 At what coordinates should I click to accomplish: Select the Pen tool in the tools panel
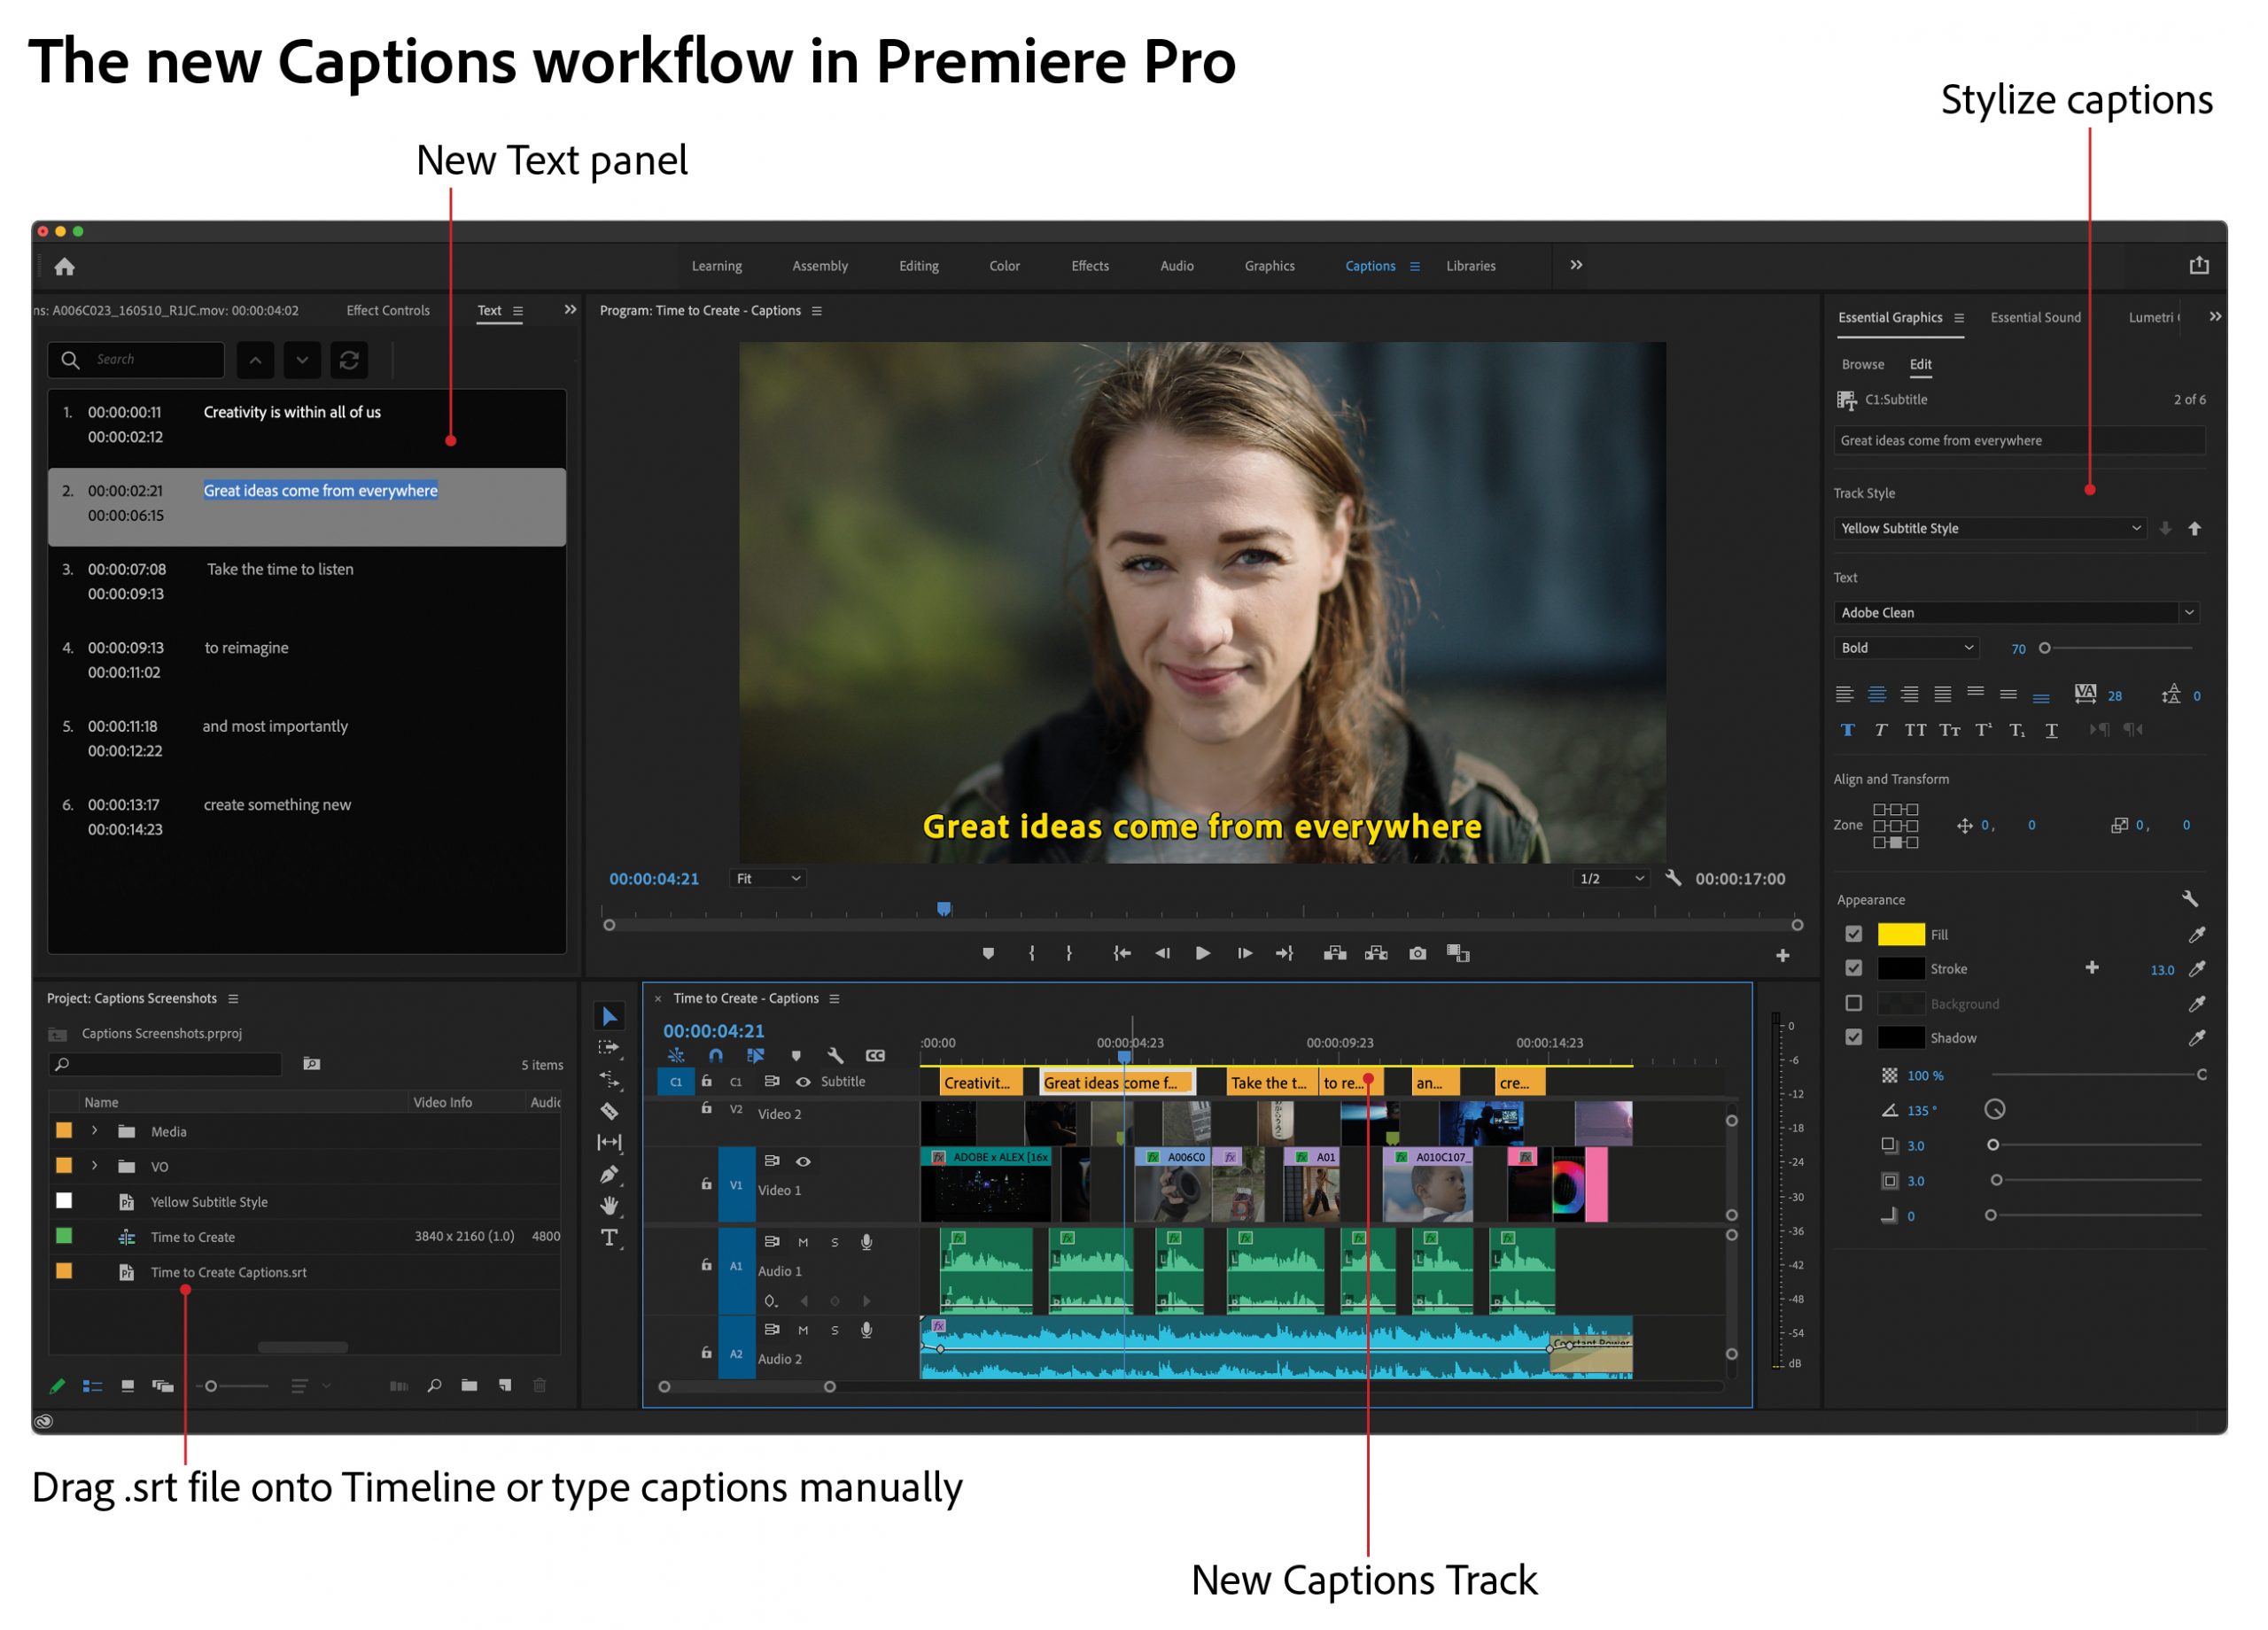click(x=609, y=1174)
